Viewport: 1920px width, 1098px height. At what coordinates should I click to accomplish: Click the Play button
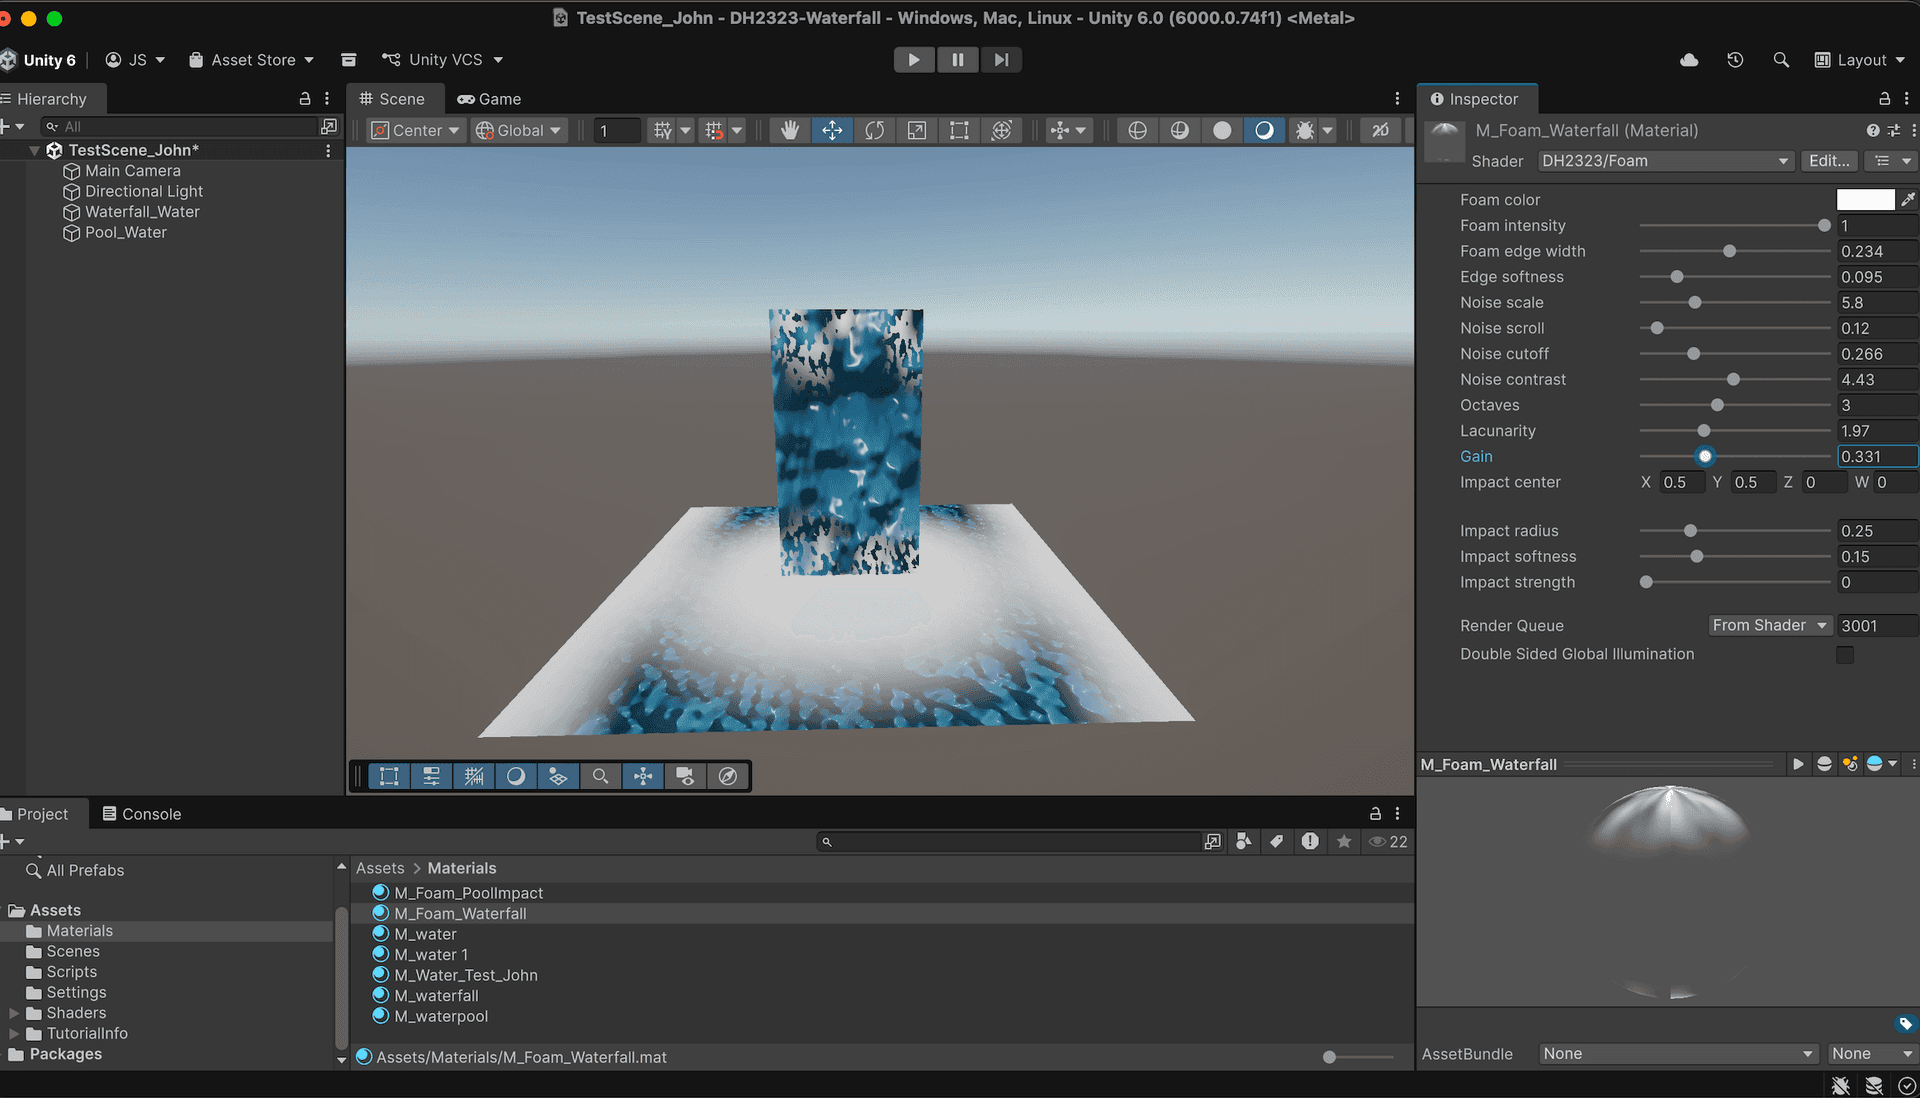(x=914, y=60)
